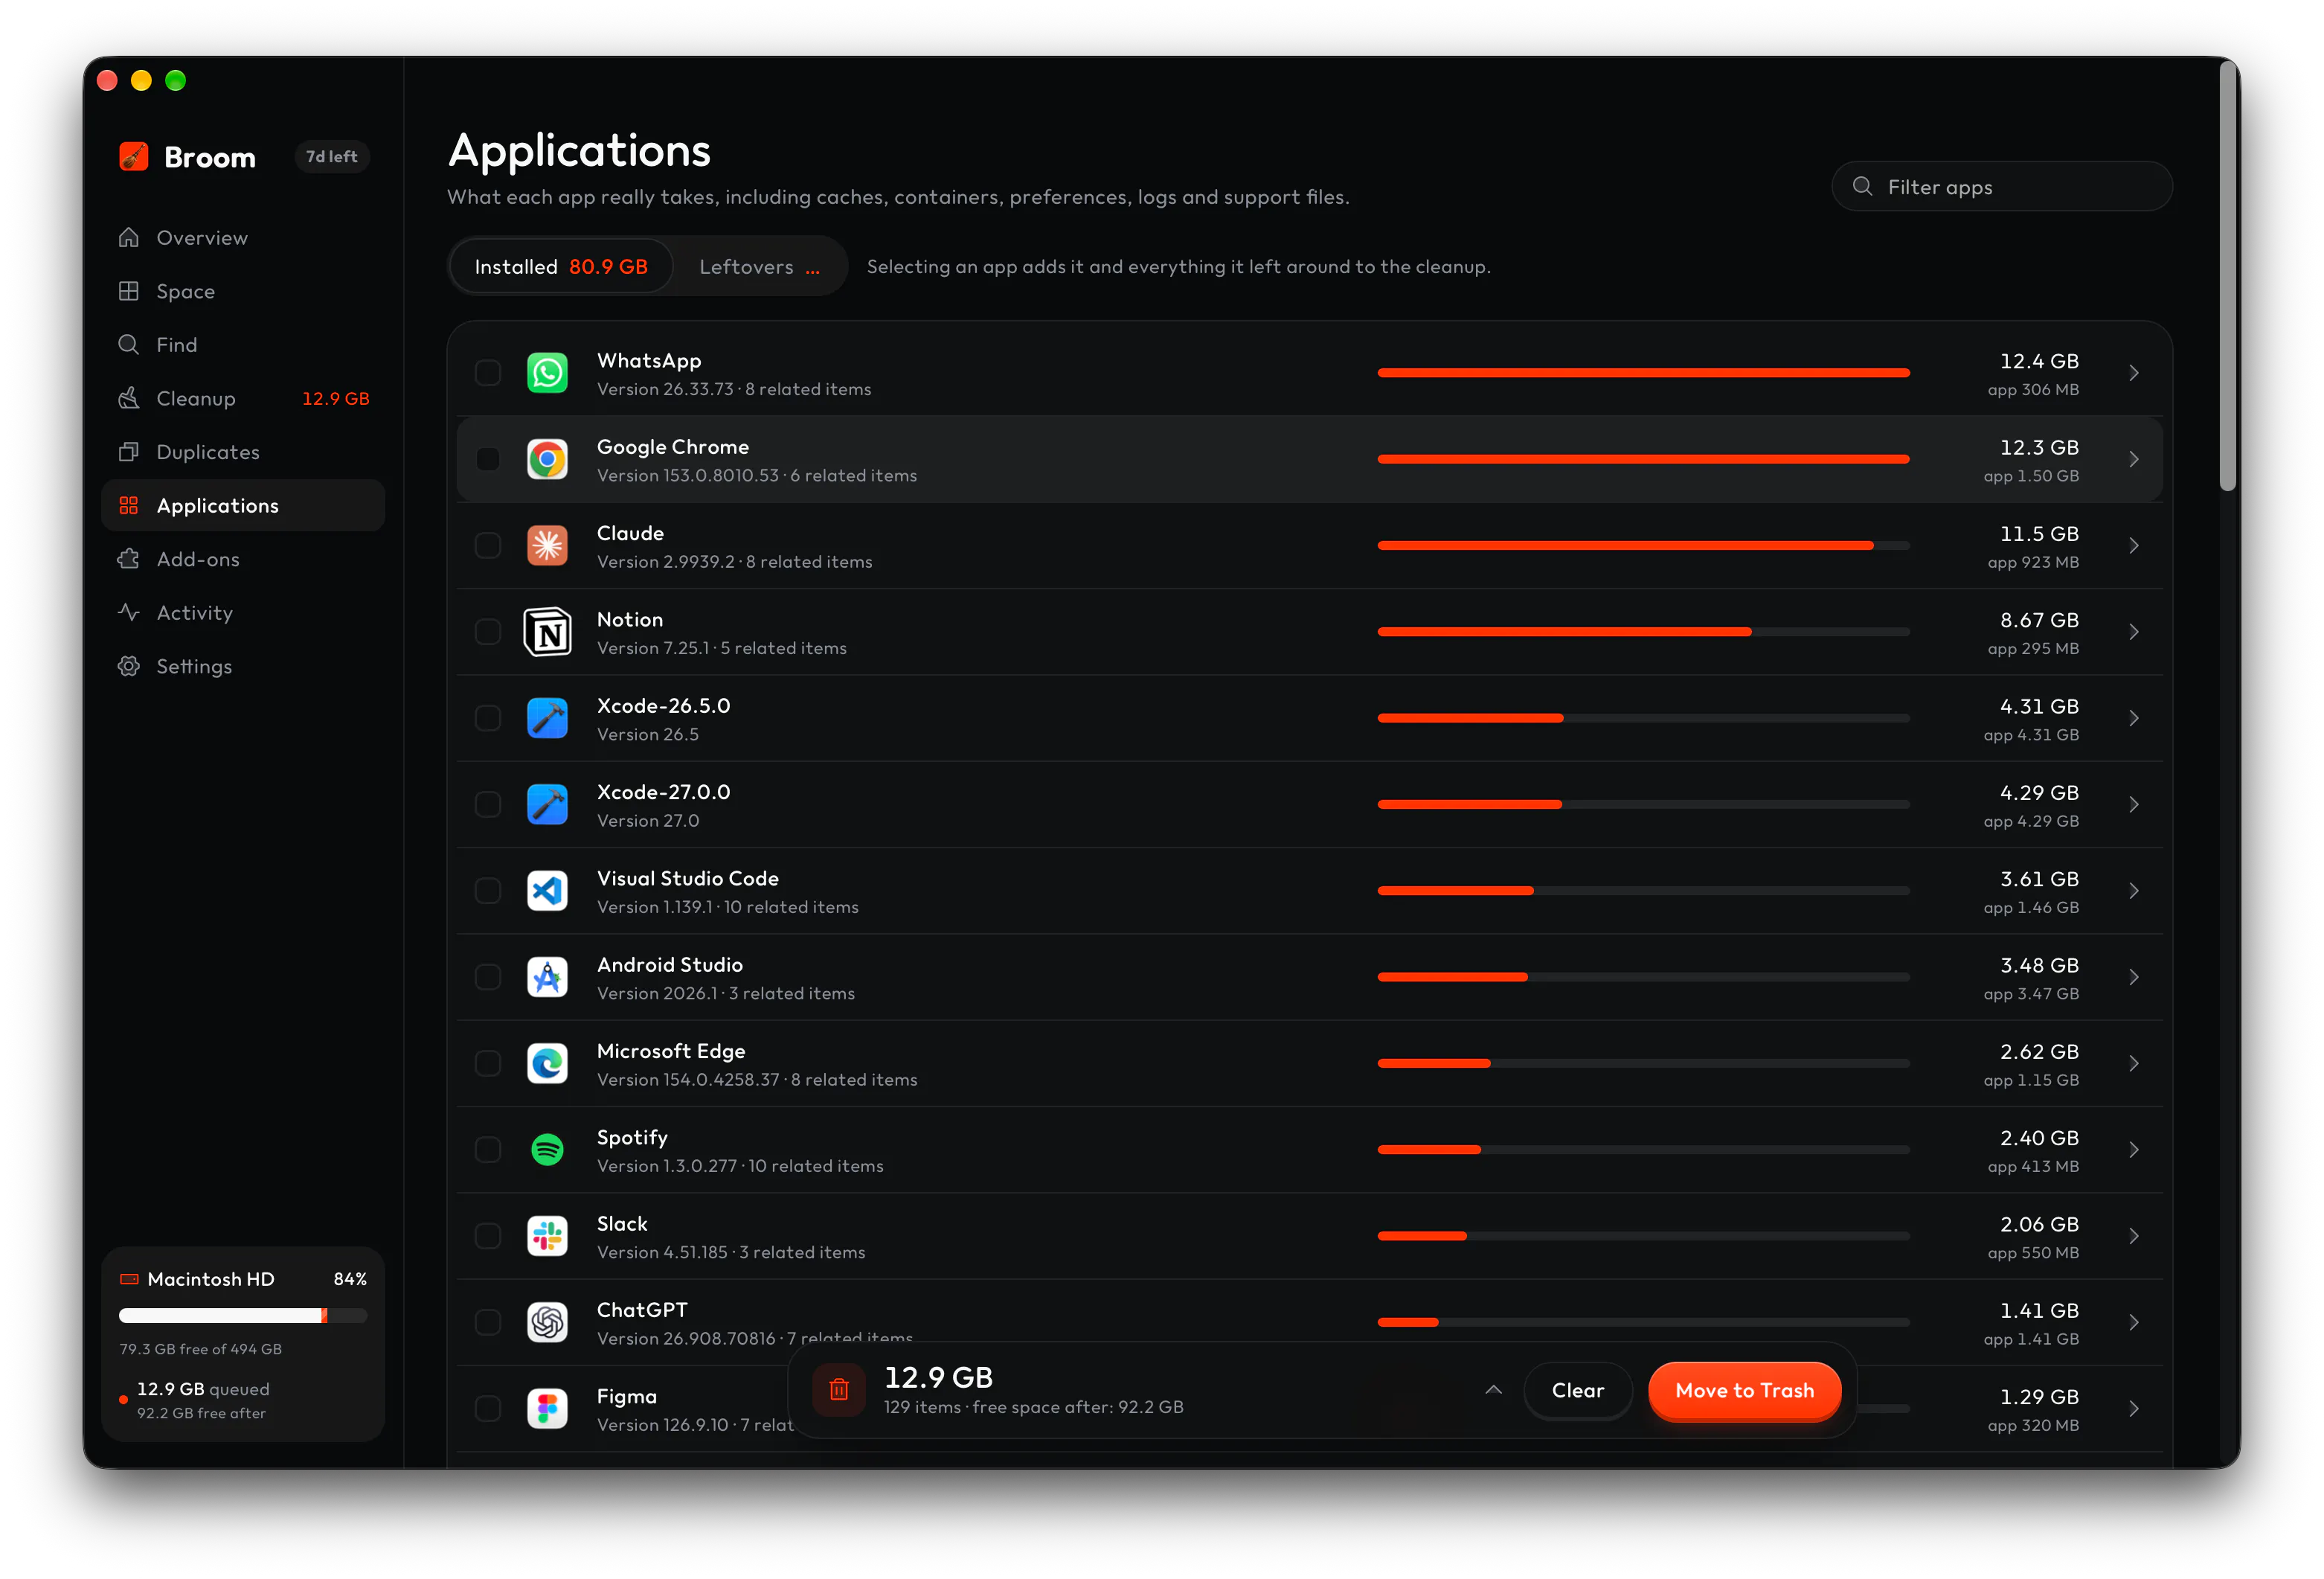Expand Visual Studio Code details chevron

[2134, 891]
